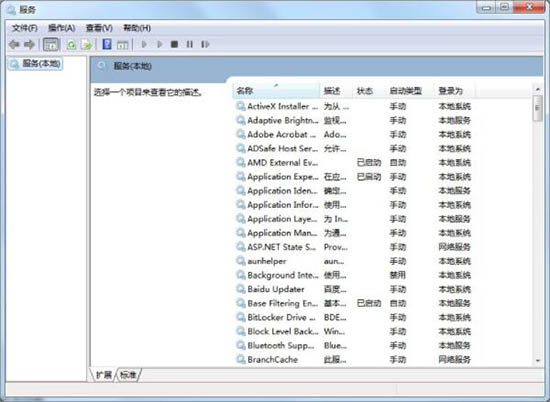Screen dimensions: 550x402
Task: Sort by the 登录为 column header
Action: pyautogui.click(x=455, y=91)
